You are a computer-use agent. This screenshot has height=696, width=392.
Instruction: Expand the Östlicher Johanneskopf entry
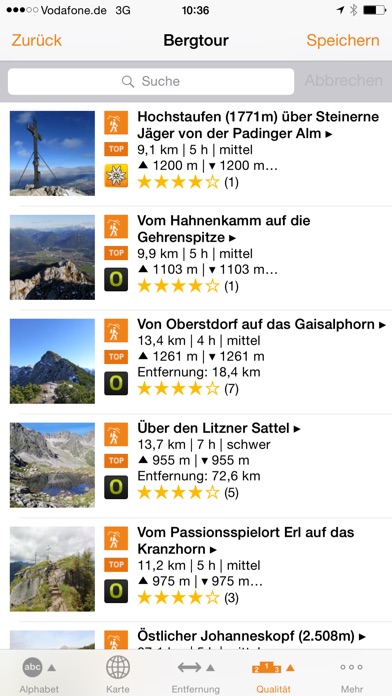click(x=251, y=637)
